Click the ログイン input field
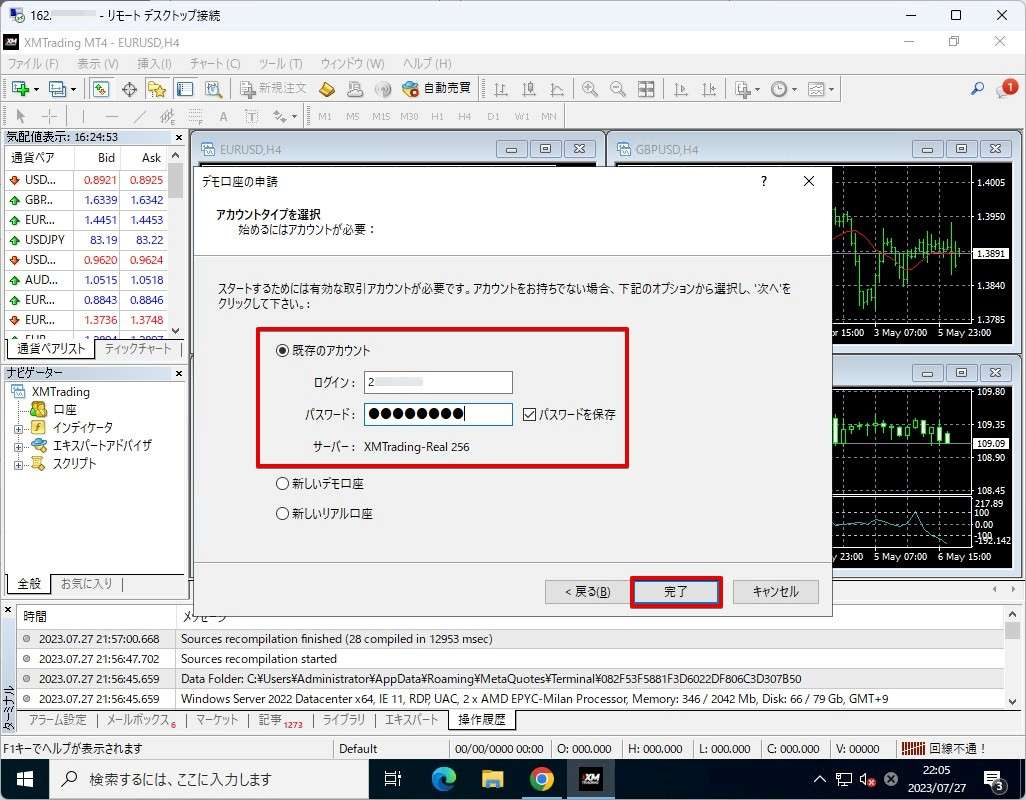The width and height of the screenshot is (1026, 800). [x=438, y=382]
